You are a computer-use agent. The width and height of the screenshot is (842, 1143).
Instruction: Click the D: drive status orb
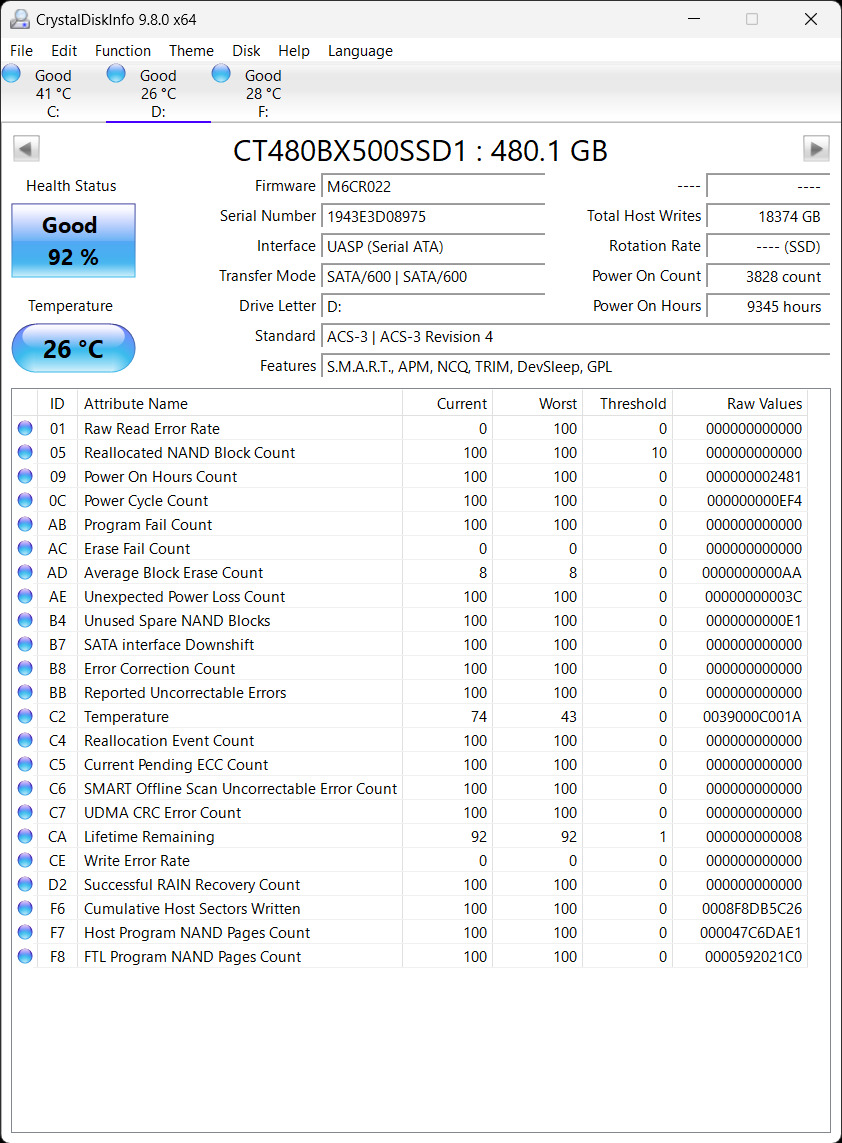tap(117, 74)
